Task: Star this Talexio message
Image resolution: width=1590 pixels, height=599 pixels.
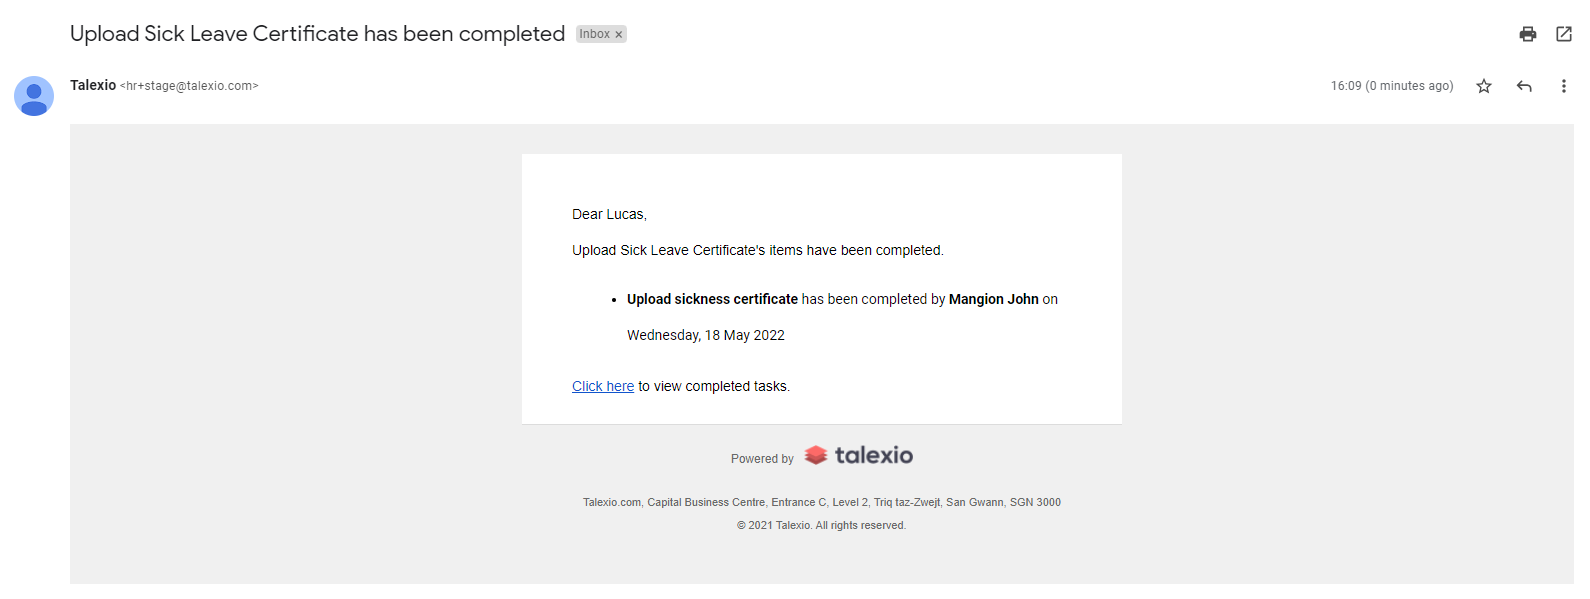Action: point(1484,86)
